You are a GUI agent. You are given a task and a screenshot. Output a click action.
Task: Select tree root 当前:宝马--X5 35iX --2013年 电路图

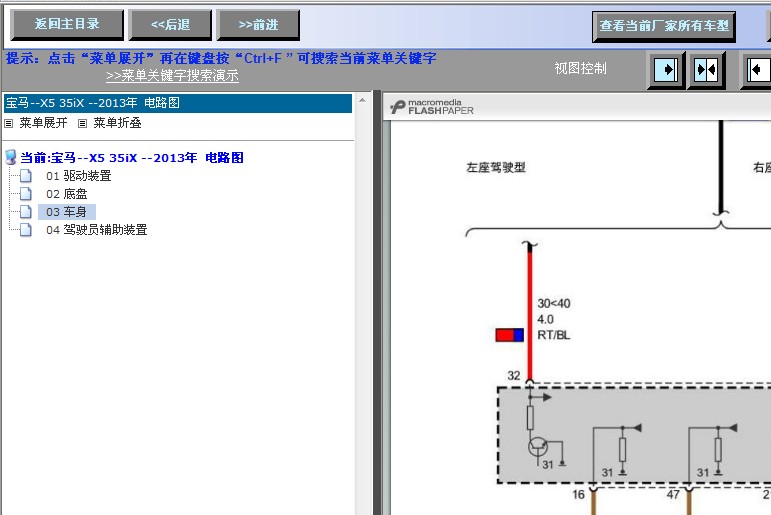click(x=132, y=158)
